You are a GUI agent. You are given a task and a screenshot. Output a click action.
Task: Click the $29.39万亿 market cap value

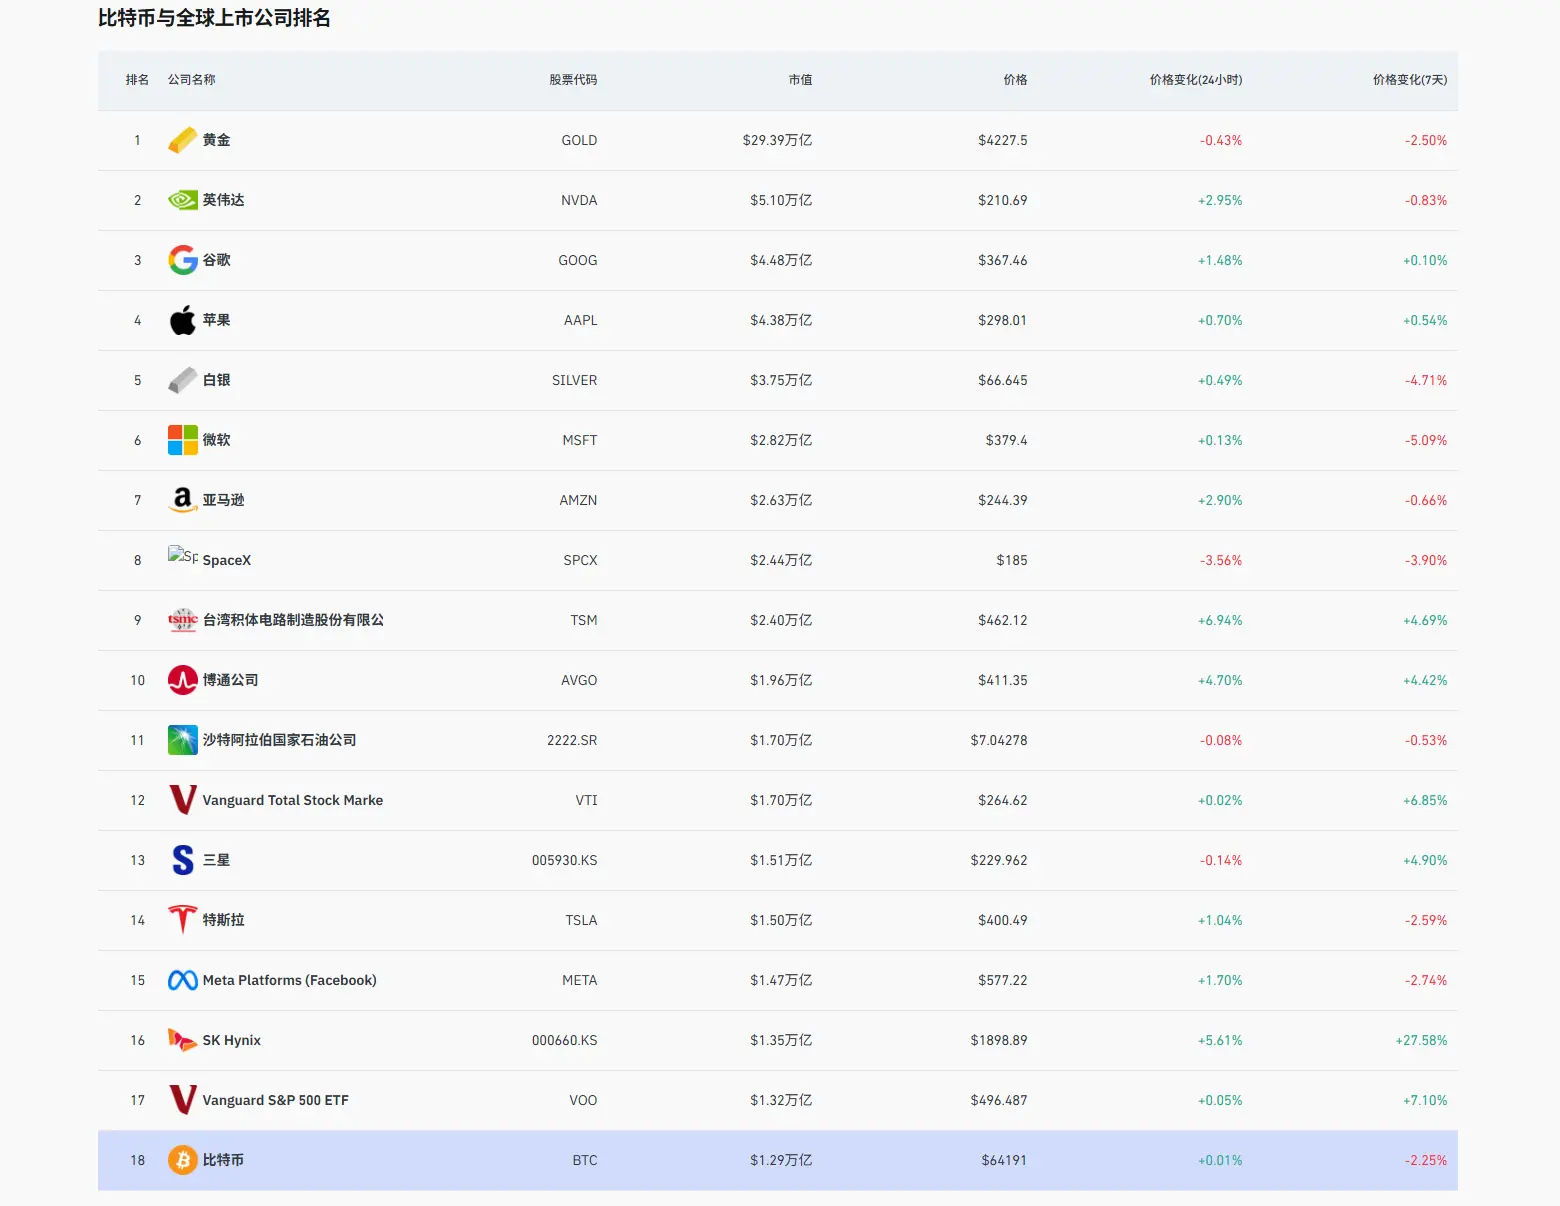point(778,140)
